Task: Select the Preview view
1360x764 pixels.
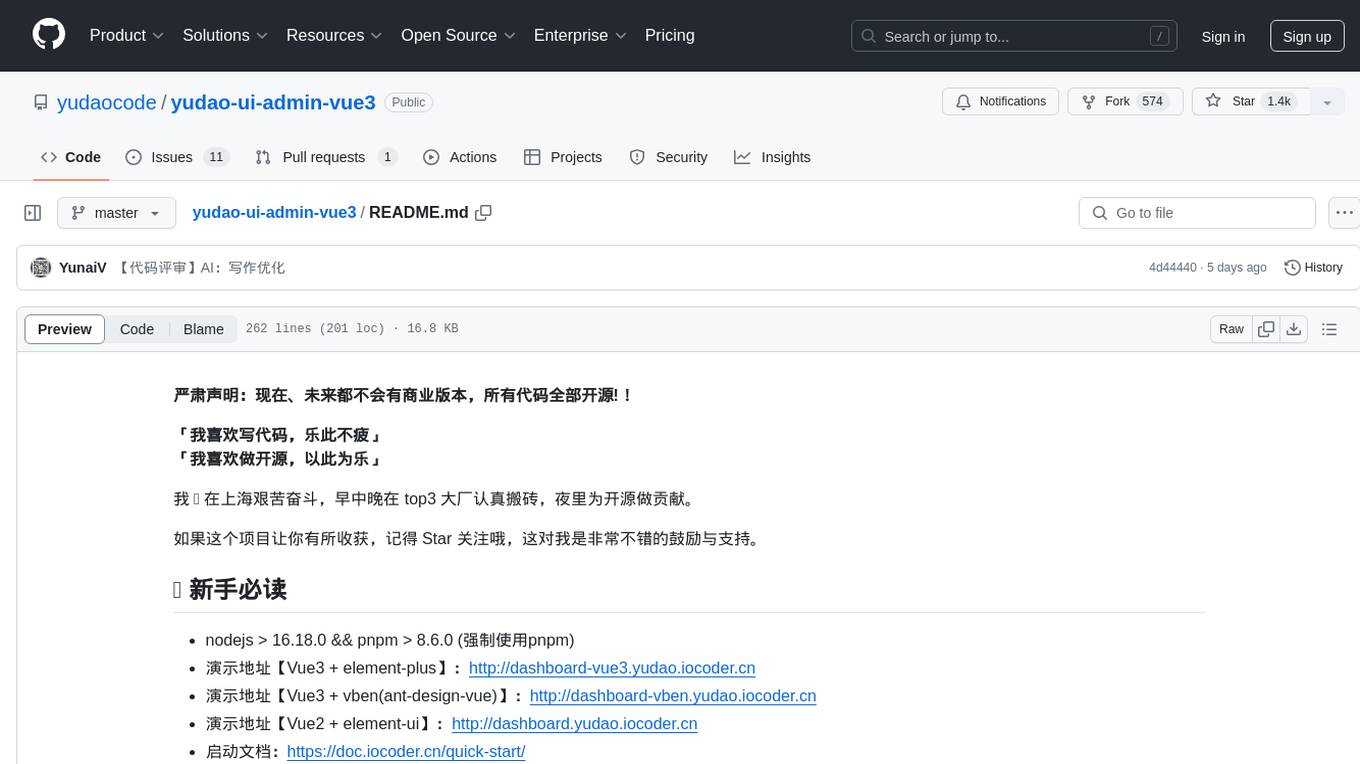Action: point(65,329)
